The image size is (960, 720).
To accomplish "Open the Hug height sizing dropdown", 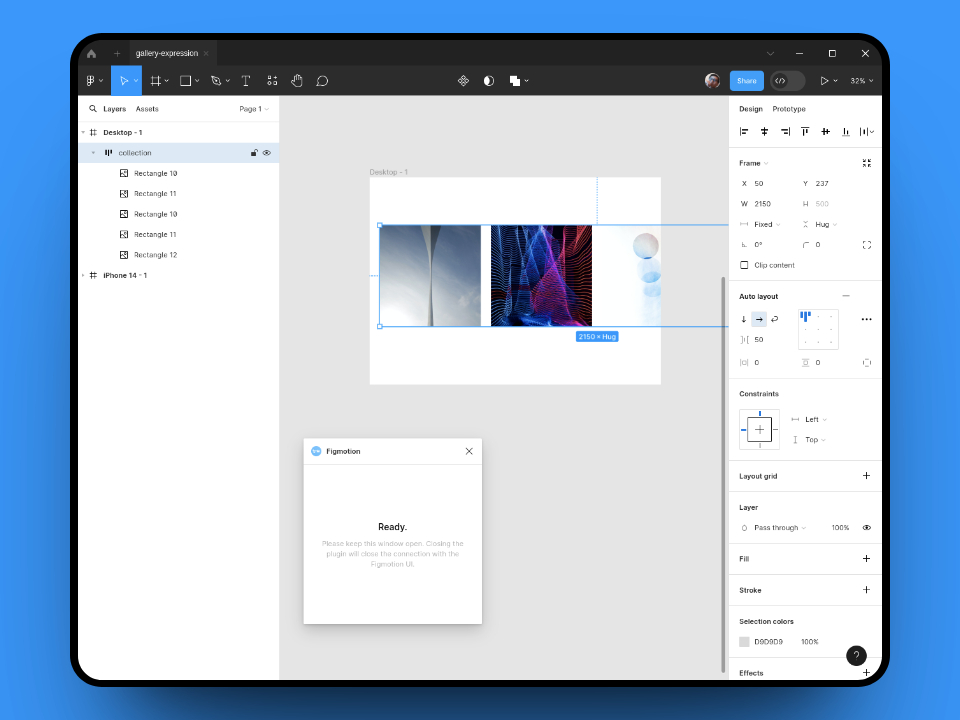I will click(826, 225).
